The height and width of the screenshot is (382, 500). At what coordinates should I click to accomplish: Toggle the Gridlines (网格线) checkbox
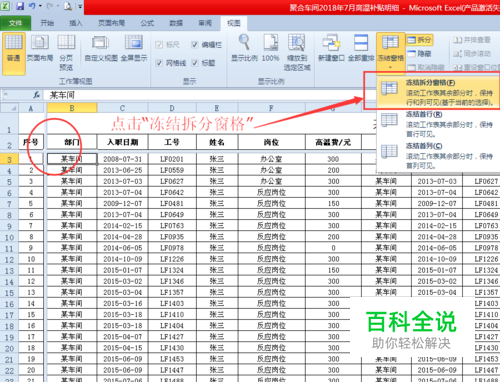pyautogui.click(x=159, y=63)
